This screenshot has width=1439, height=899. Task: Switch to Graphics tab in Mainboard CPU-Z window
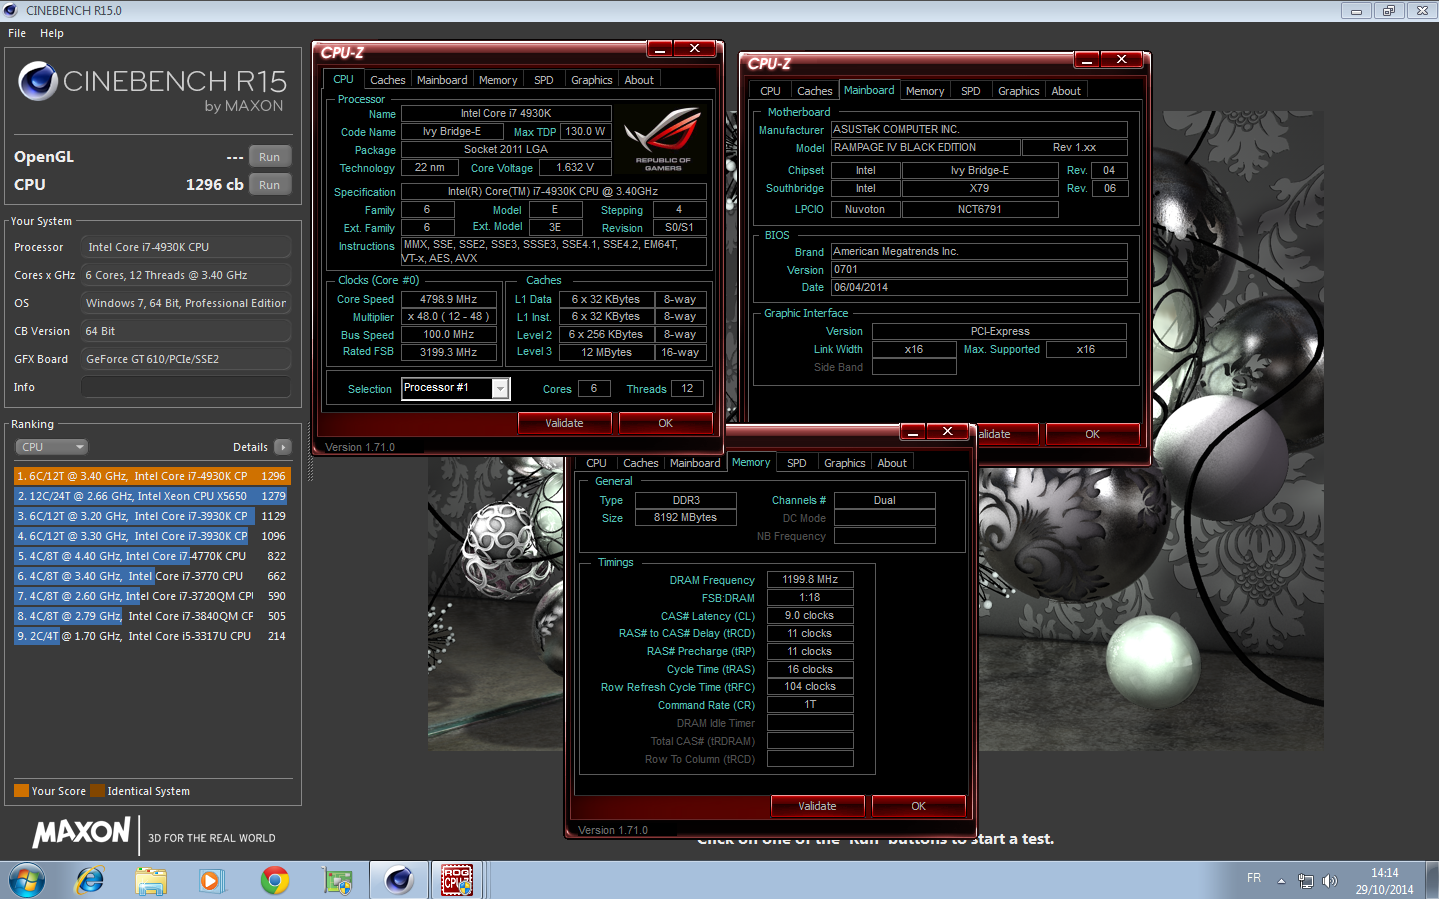point(1018,91)
